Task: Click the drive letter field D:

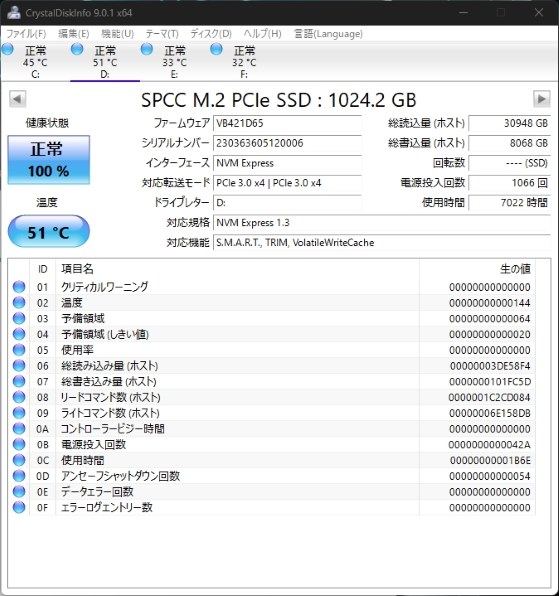Action: (287, 203)
